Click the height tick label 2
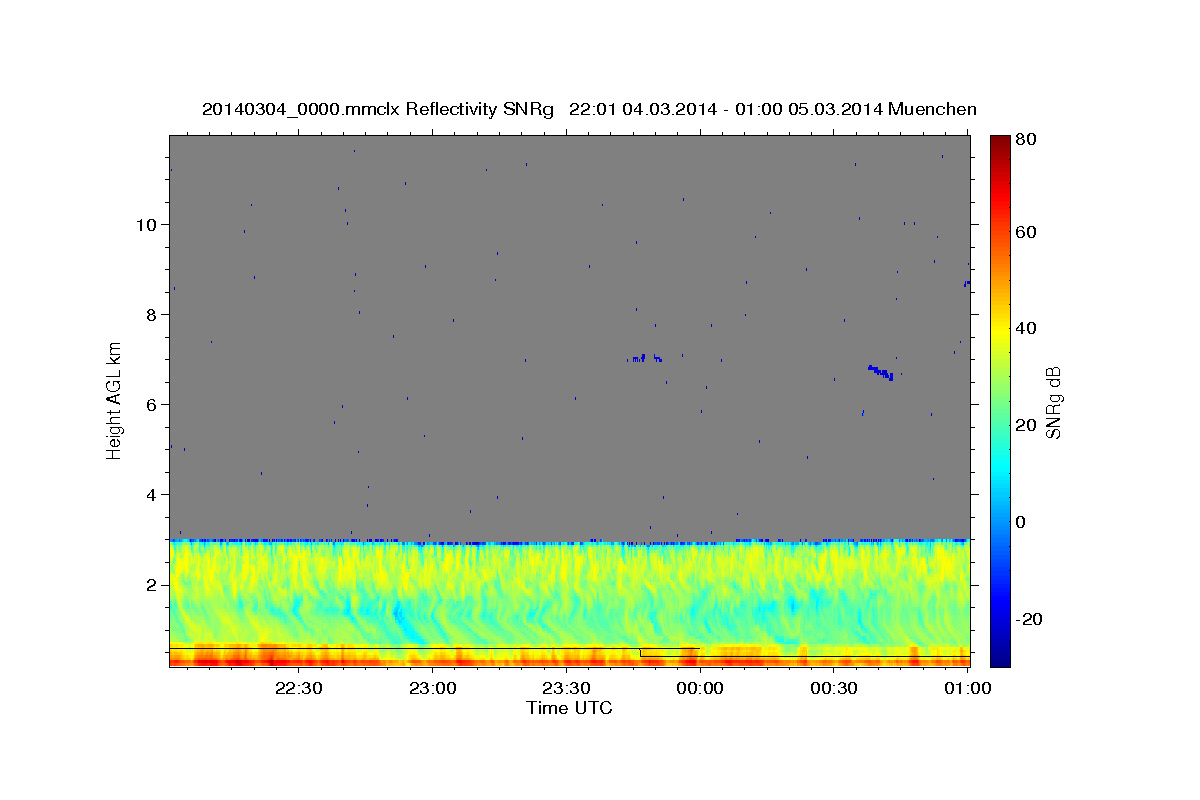Viewport: 1200px width, 800px height. tap(151, 584)
